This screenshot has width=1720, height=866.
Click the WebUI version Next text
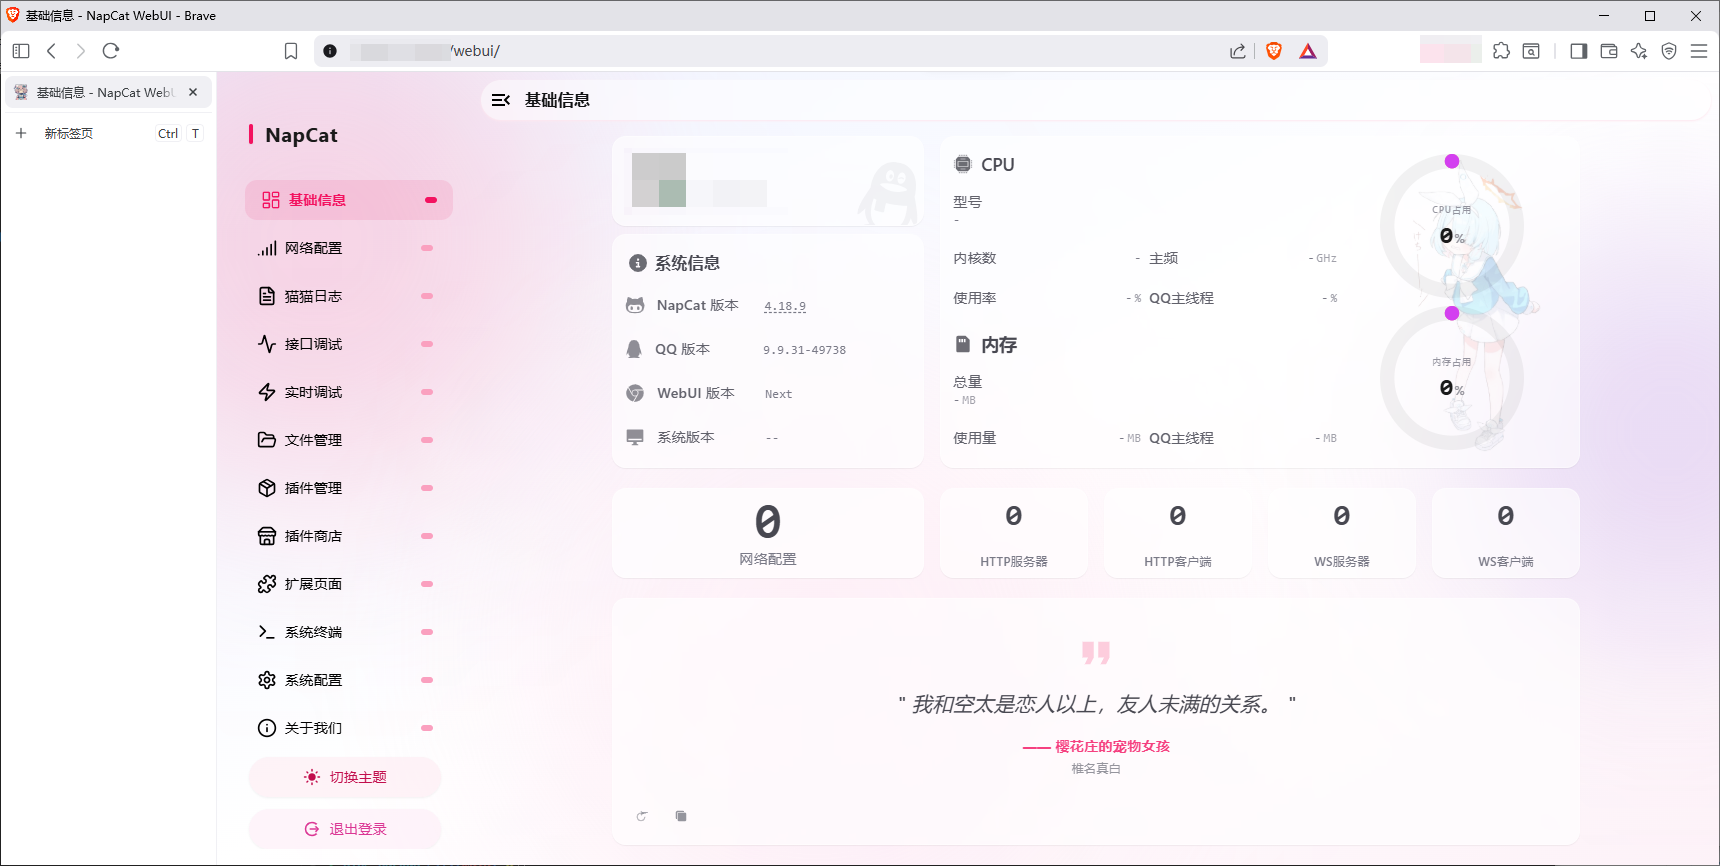(x=778, y=395)
